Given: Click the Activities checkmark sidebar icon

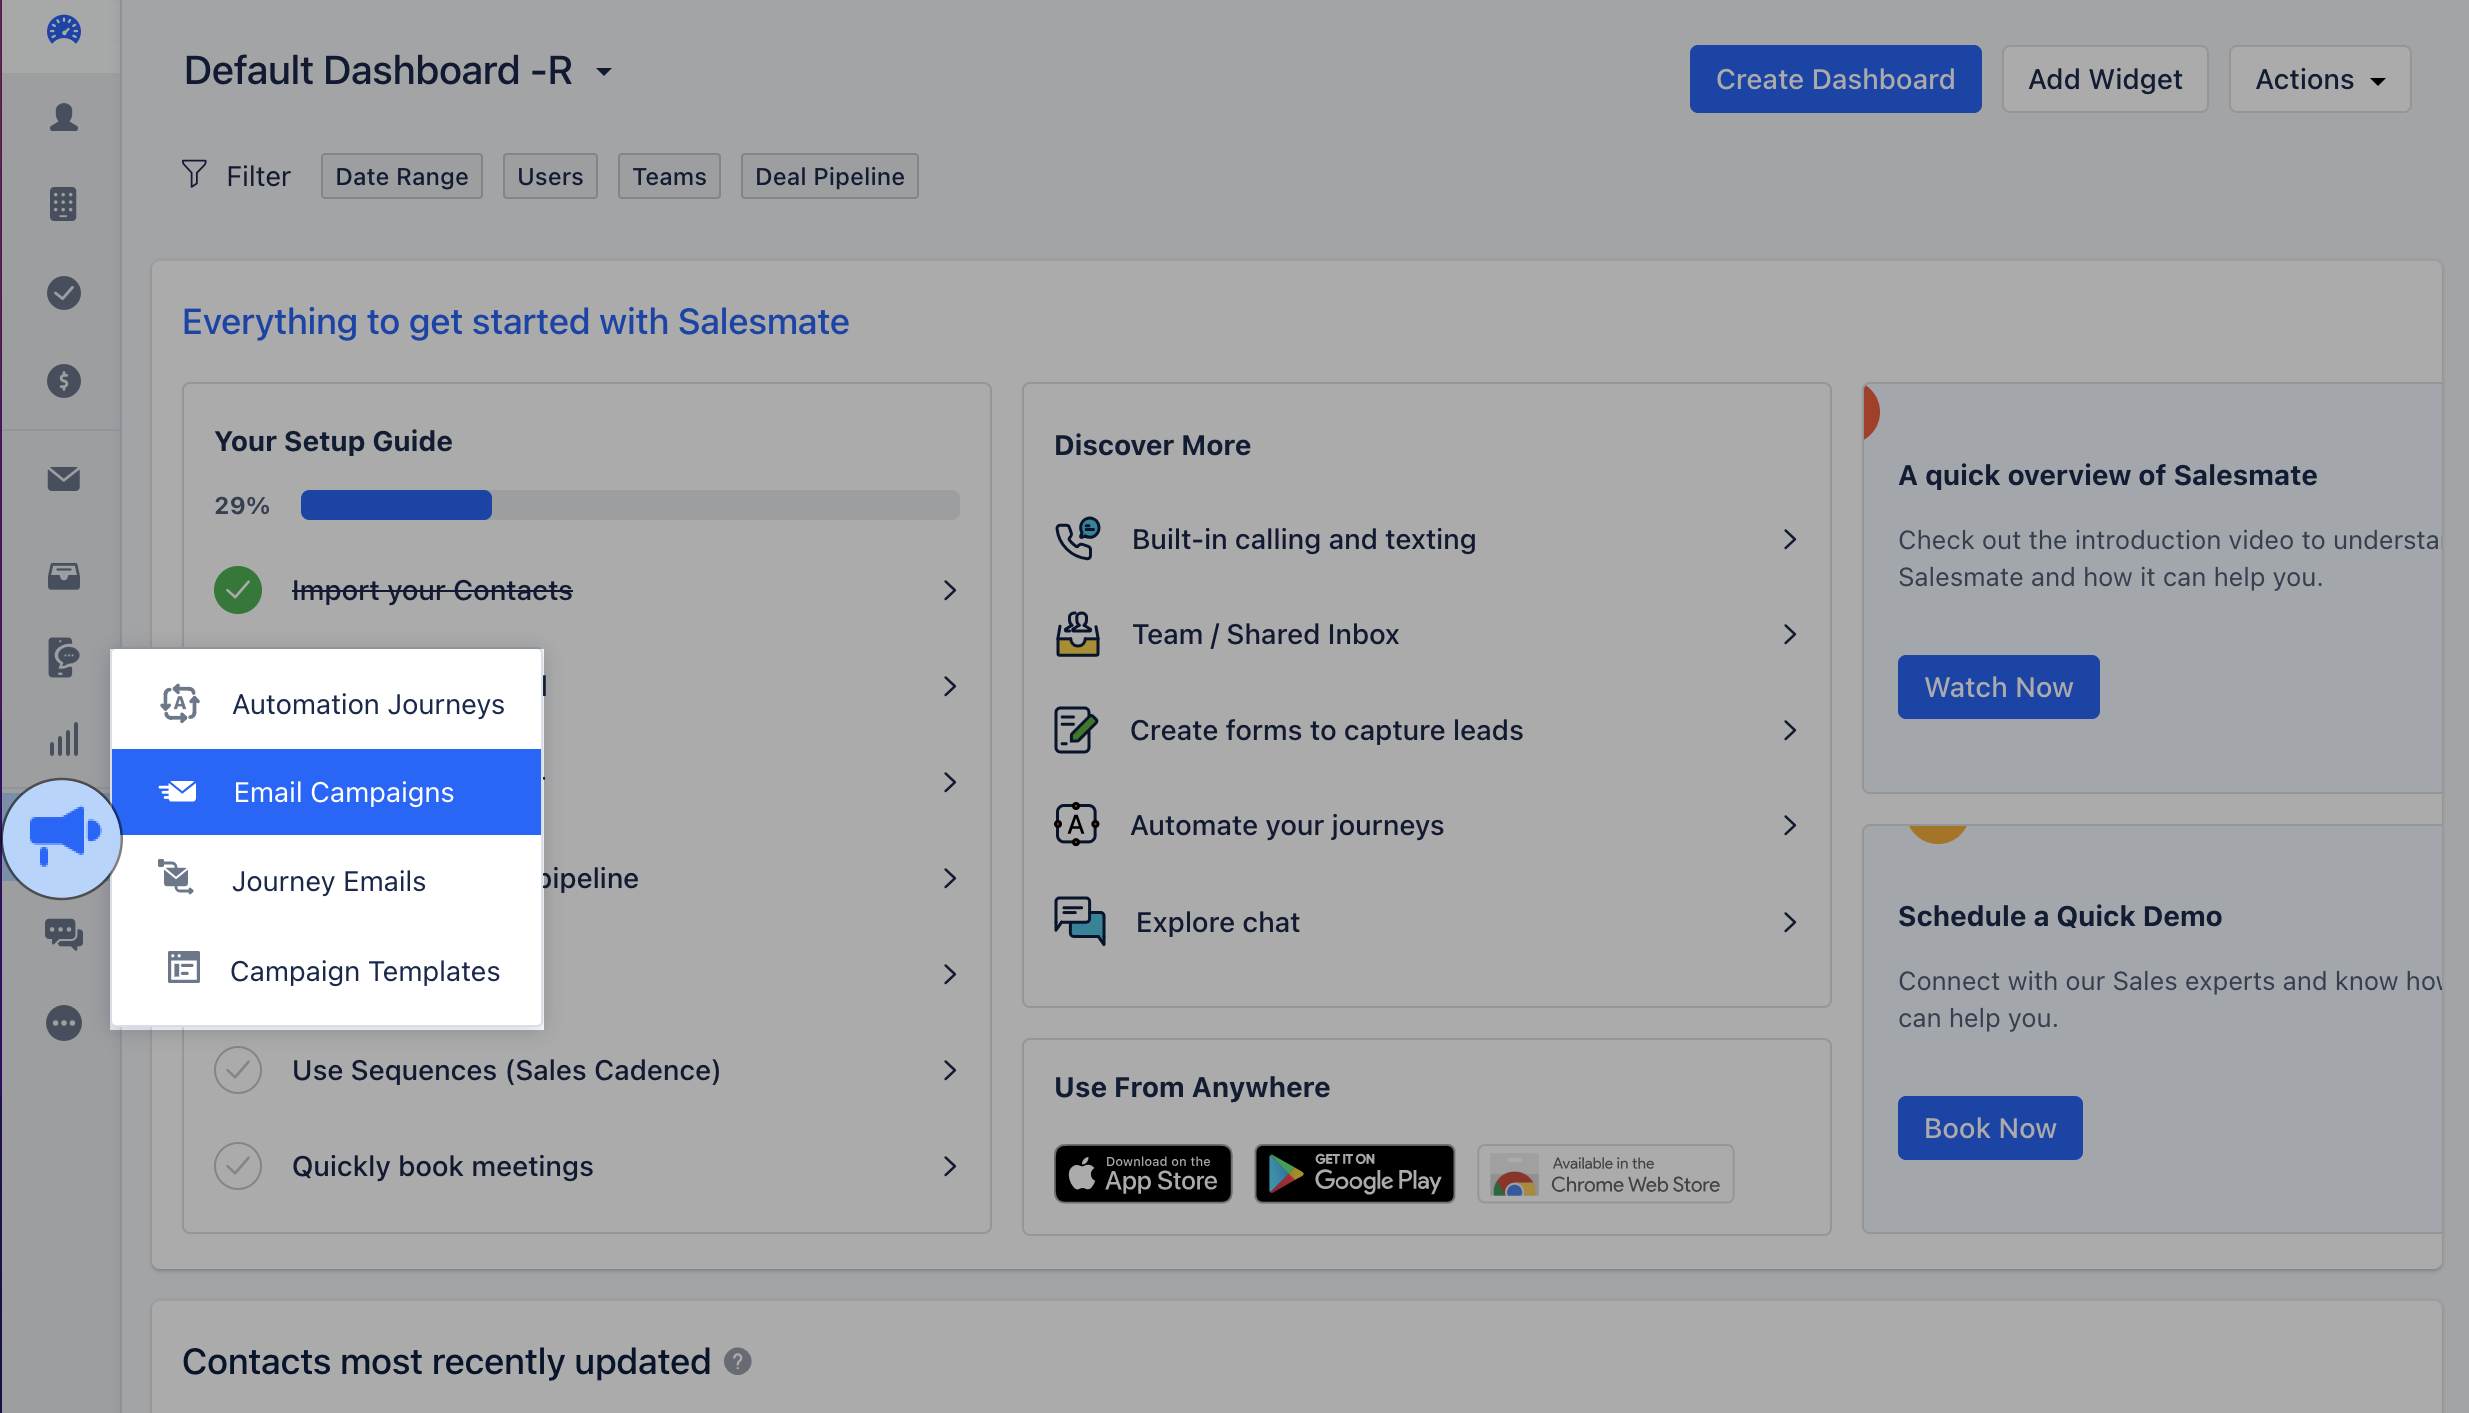Looking at the screenshot, I should tap(63, 293).
